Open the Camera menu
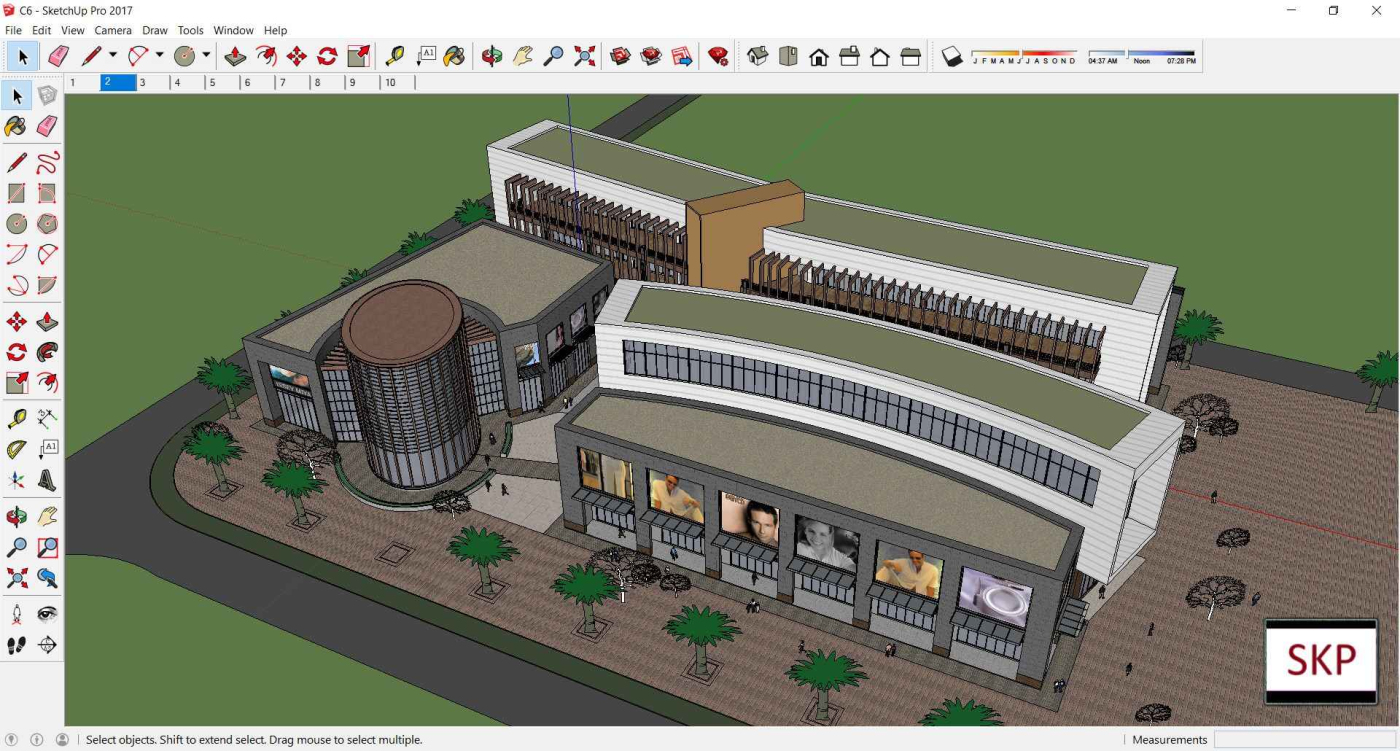 pyautogui.click(x=113, y=30)
